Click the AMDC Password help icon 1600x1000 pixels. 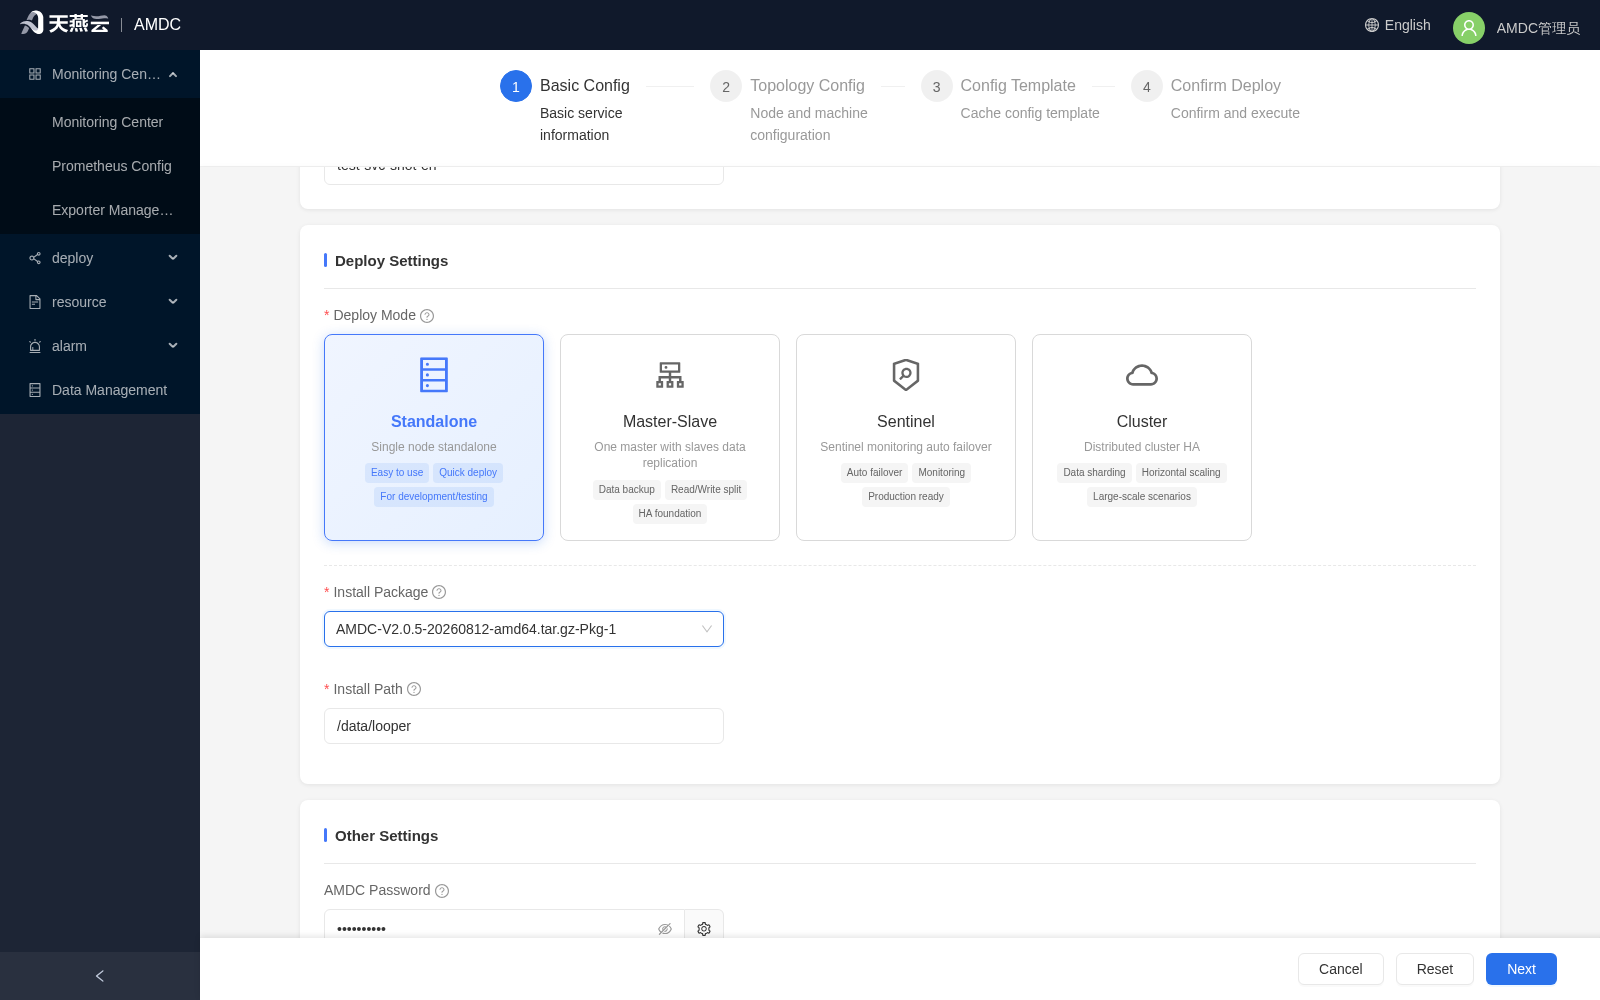pyautogui.click(x=442, y=891)
